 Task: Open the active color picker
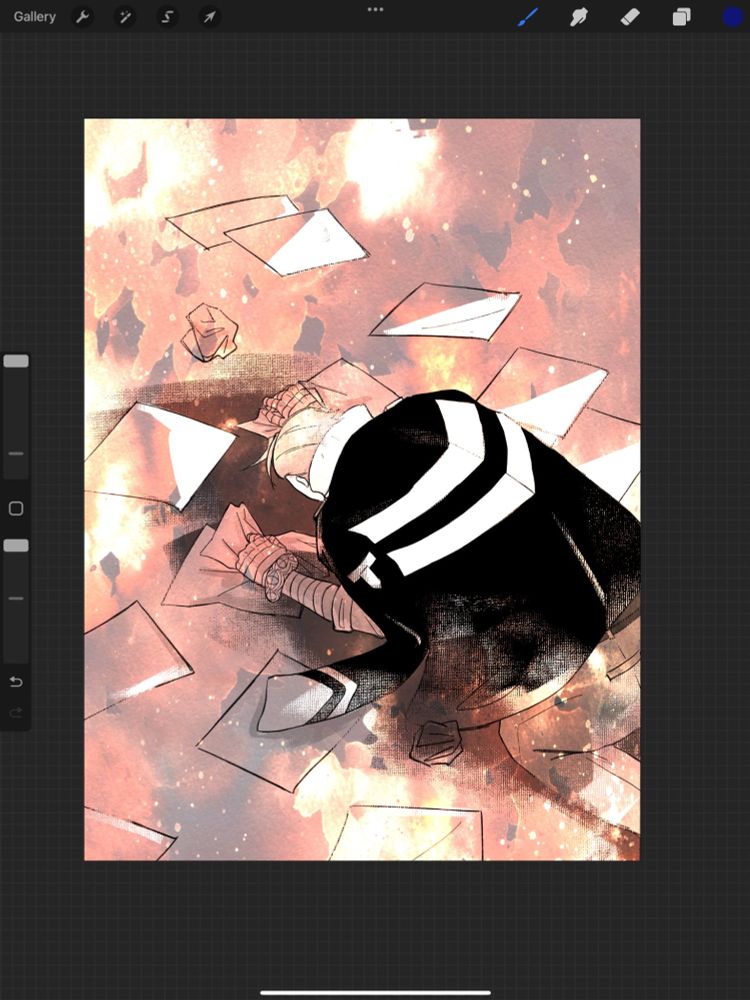tap(733, 17)
